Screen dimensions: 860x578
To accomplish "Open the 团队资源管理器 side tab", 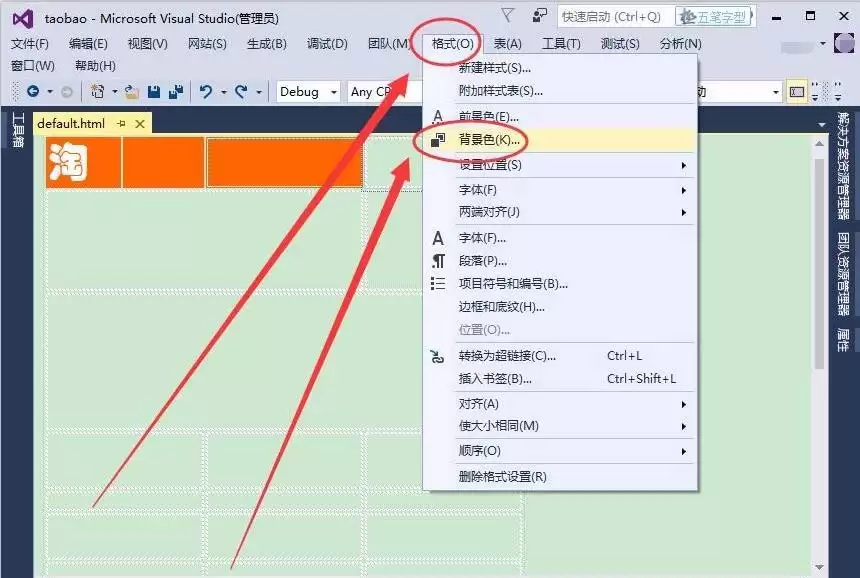I will pyautogui.click(x=843, y=274).
